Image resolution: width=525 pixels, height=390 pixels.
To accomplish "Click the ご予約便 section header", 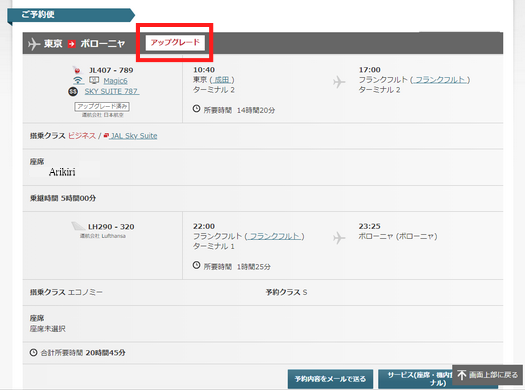I will click(x=71, y=15).
